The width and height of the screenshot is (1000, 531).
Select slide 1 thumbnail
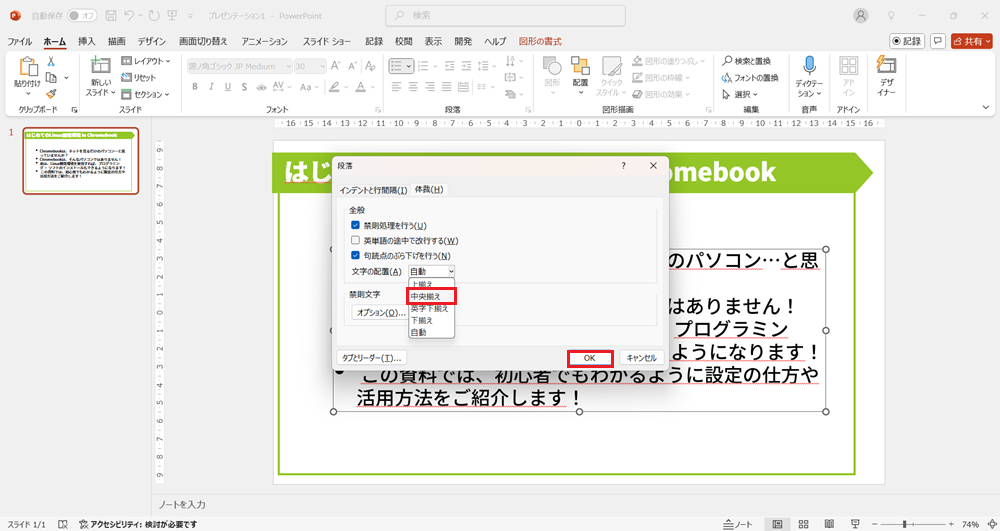point(80,160)
